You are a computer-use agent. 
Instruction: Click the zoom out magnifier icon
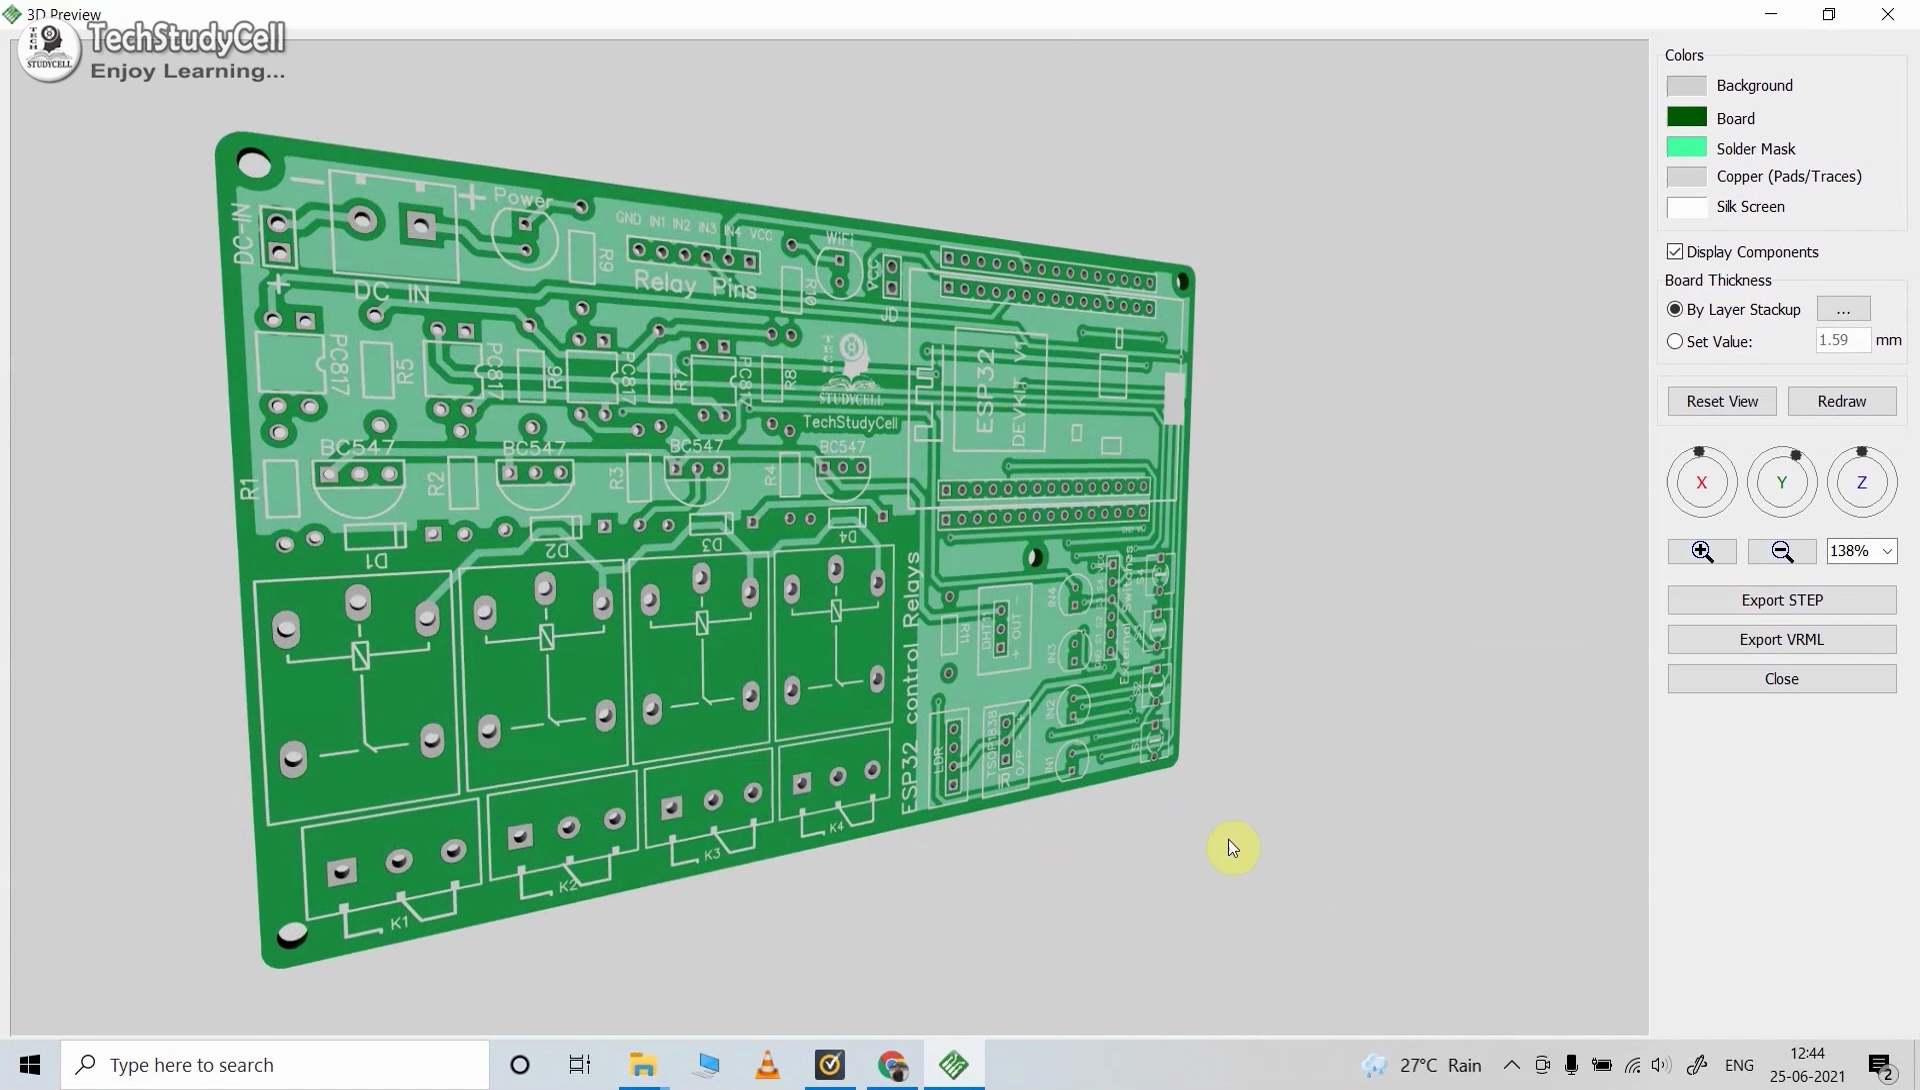pyautogui.click(x=1782, y=551)
